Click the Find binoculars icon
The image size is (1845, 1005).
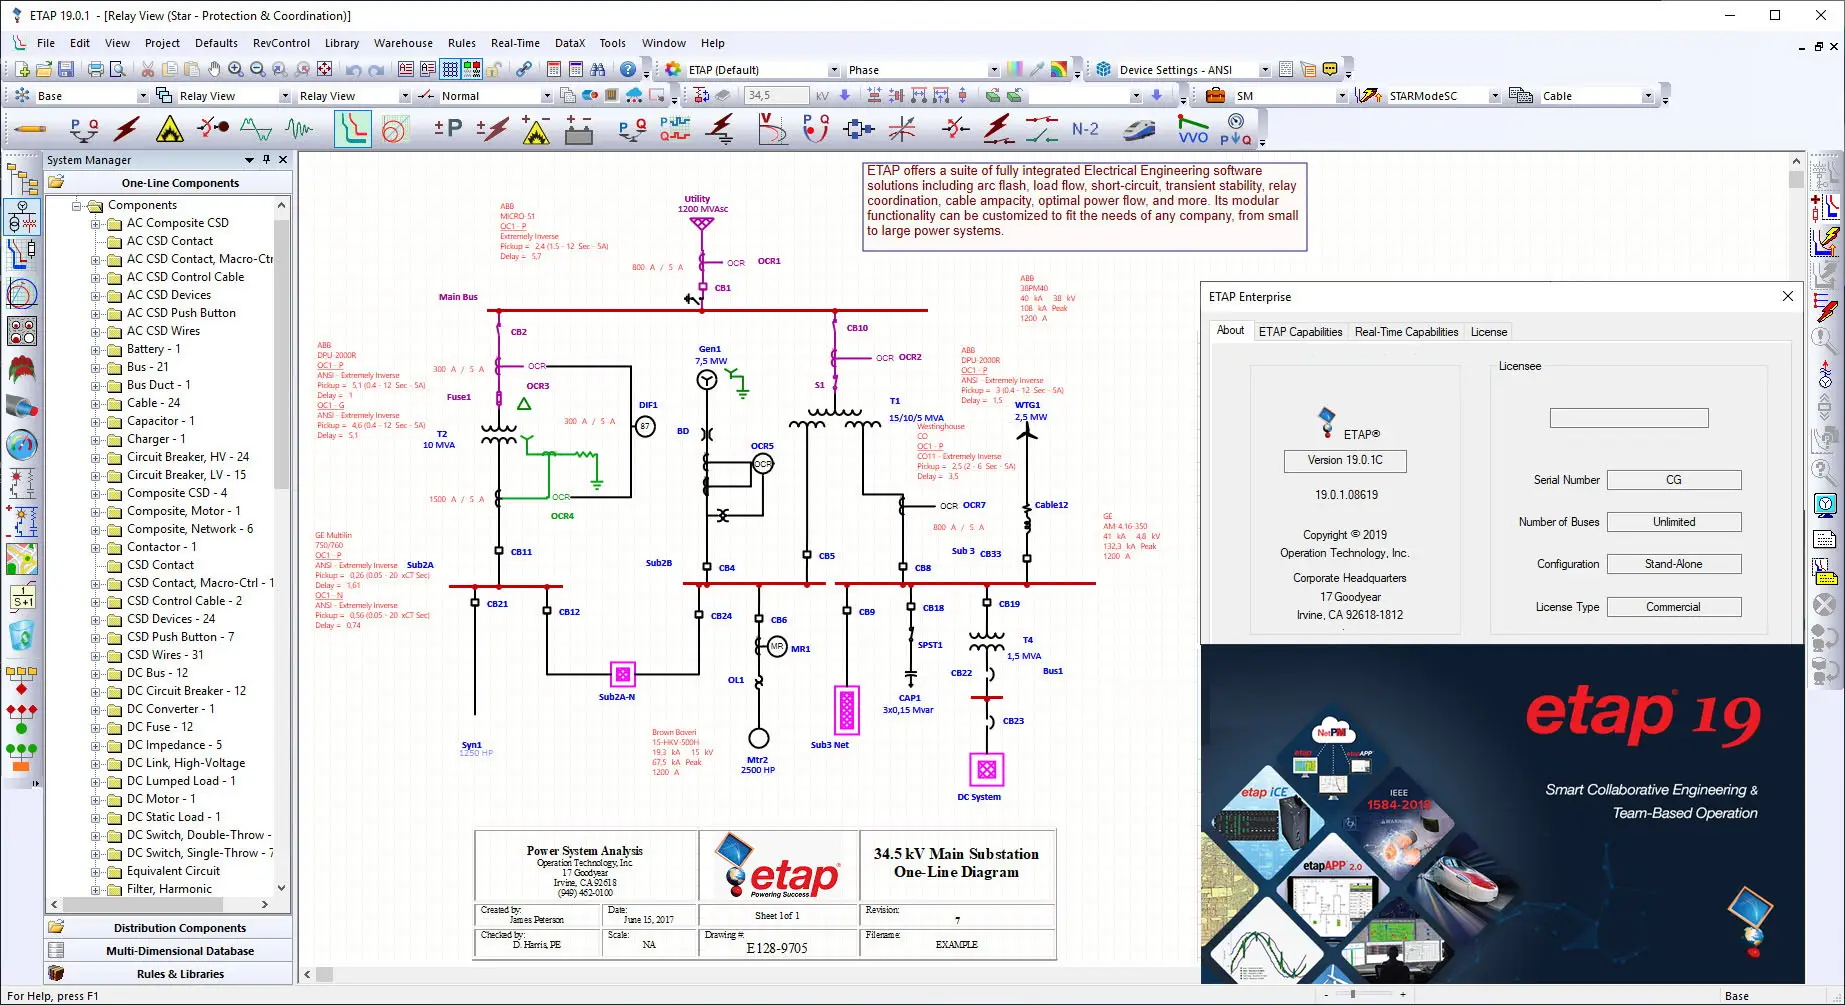[x=598, y=69]
